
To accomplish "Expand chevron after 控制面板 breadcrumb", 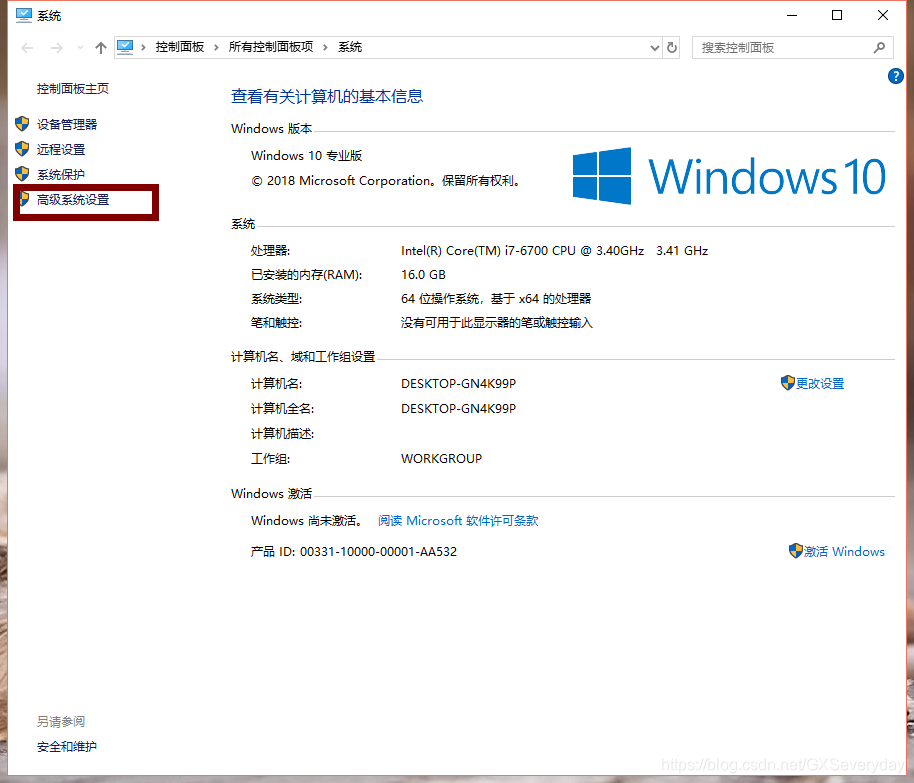I will (x=216, y=47).
